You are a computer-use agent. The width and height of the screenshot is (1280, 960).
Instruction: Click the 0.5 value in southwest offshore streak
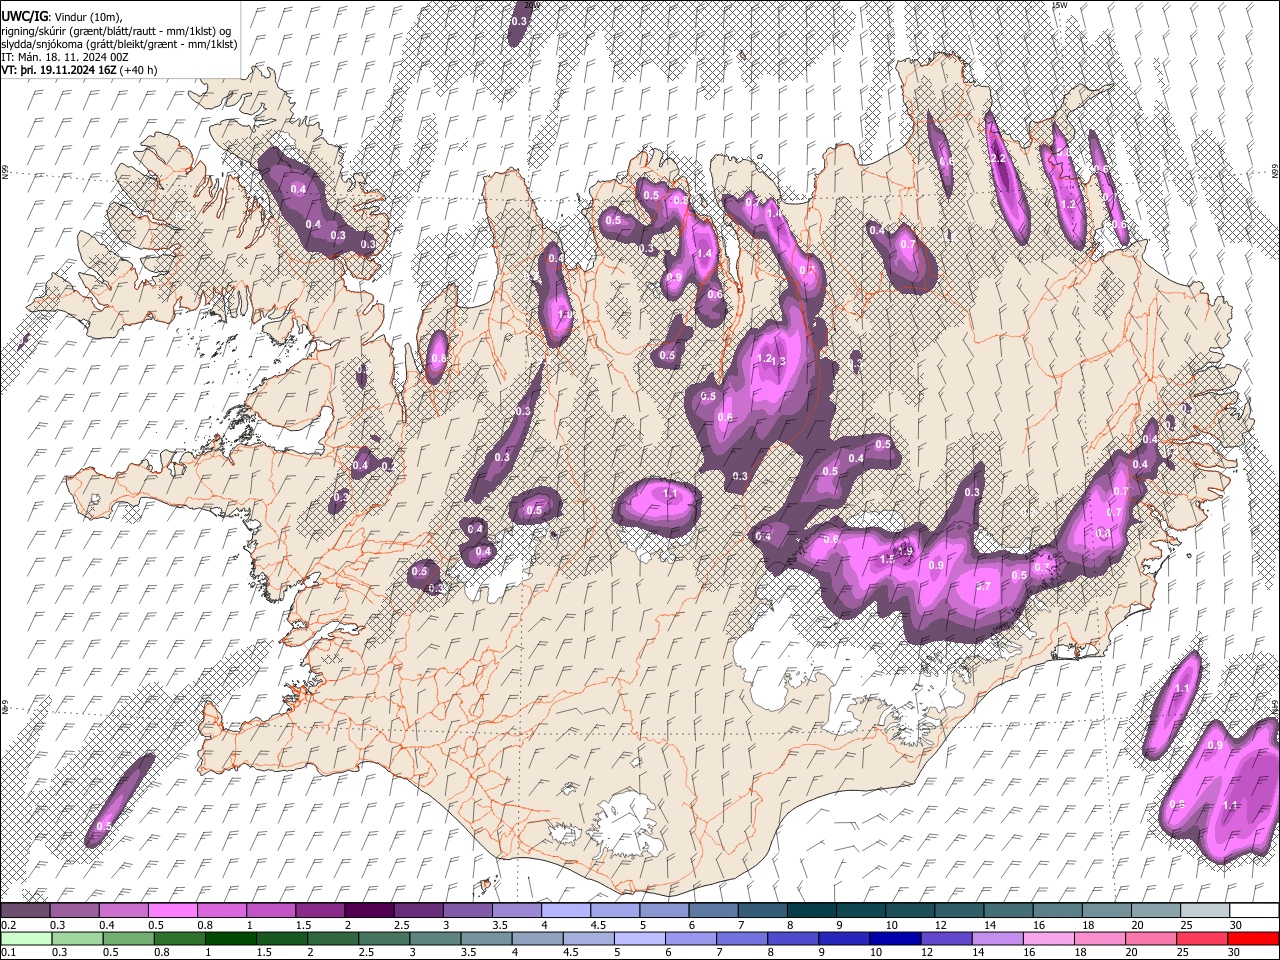[103, 826]
